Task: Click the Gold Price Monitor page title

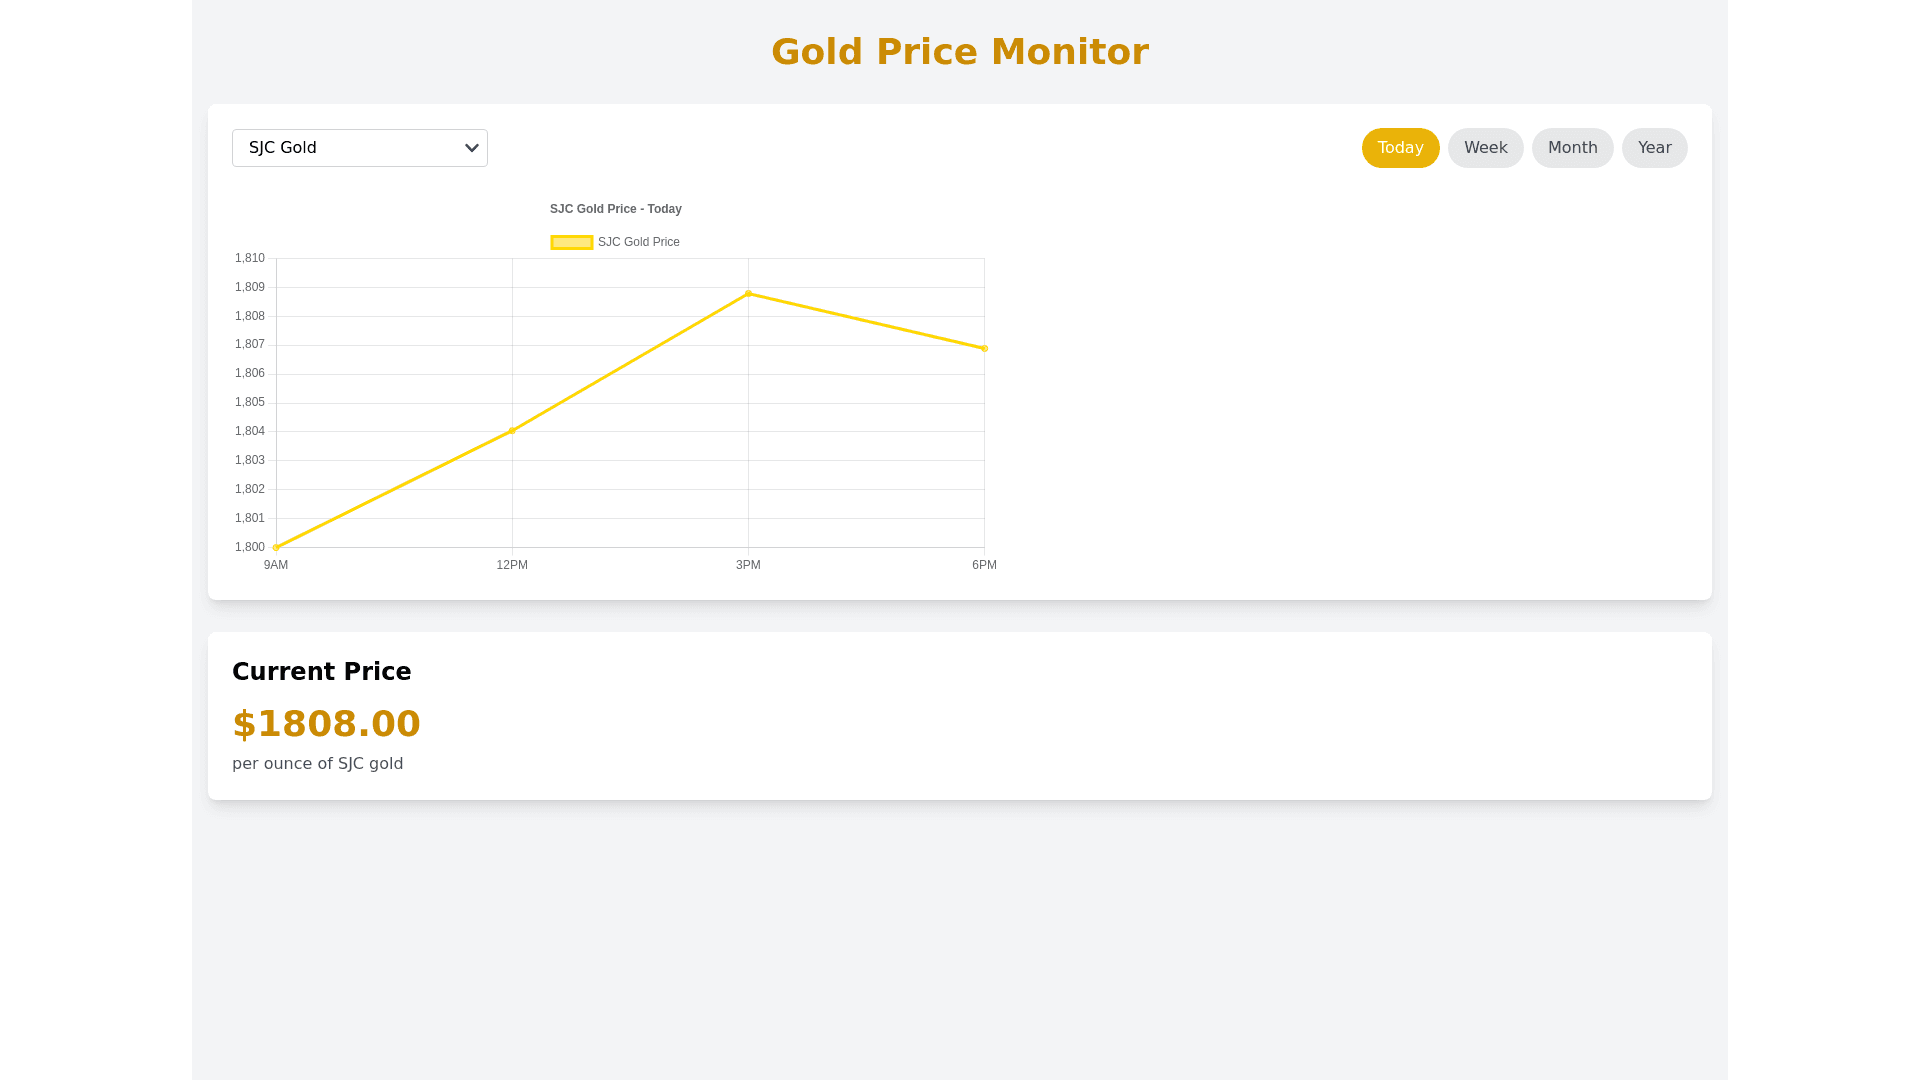Action: [x=960, y=52]
